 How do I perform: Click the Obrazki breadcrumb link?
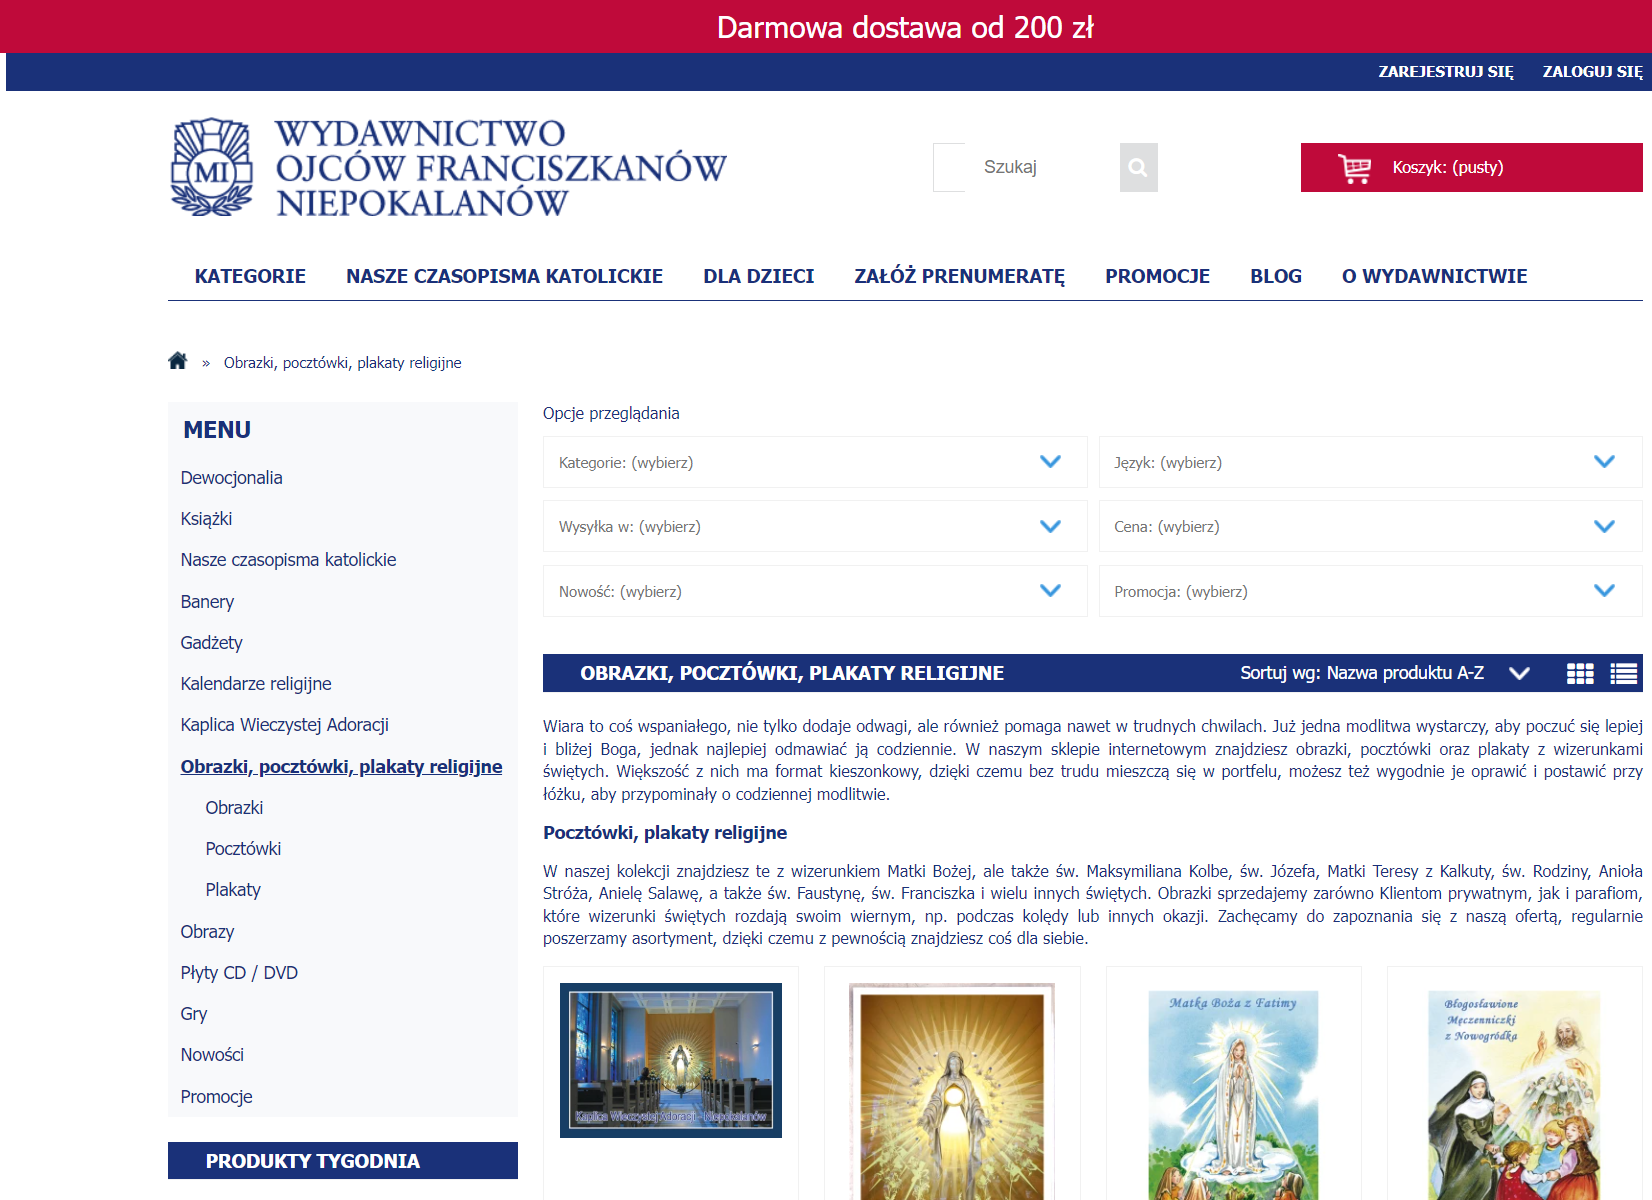342,363
